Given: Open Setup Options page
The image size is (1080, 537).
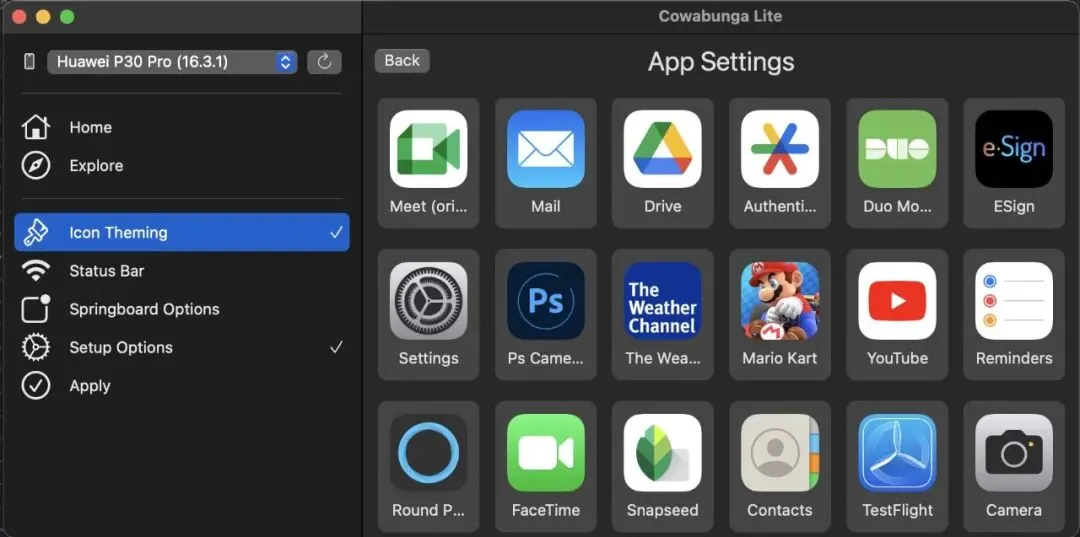Looking at the screenshot, I should click(182, 348).
